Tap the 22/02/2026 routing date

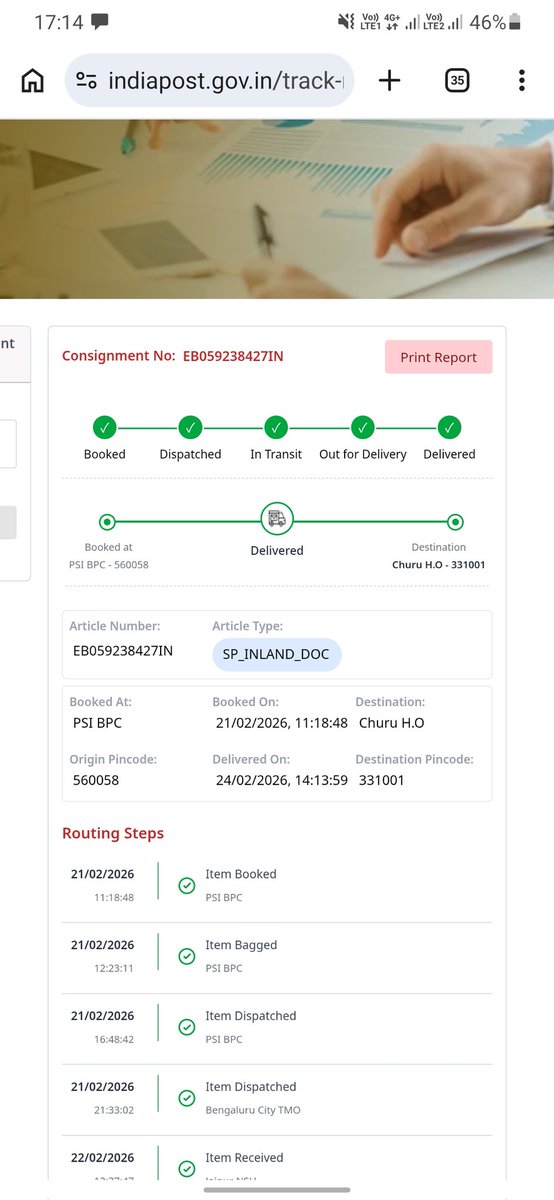(103, 1158)
